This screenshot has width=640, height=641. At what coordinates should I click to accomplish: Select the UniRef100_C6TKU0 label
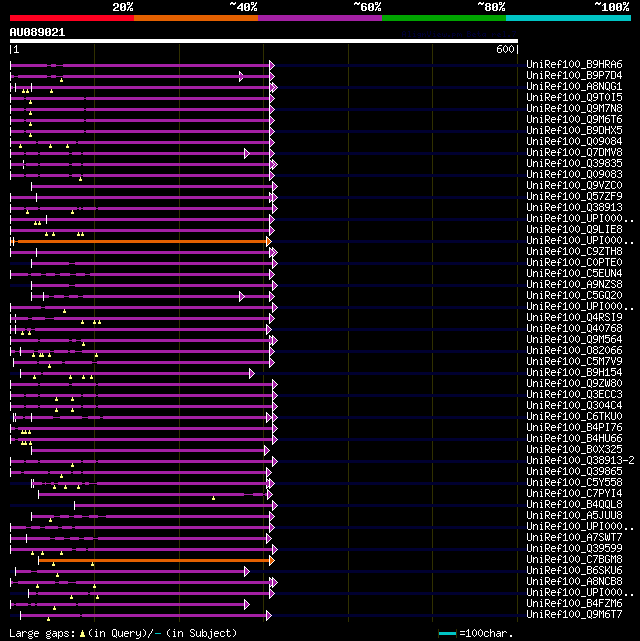click(x=574, y=417)
